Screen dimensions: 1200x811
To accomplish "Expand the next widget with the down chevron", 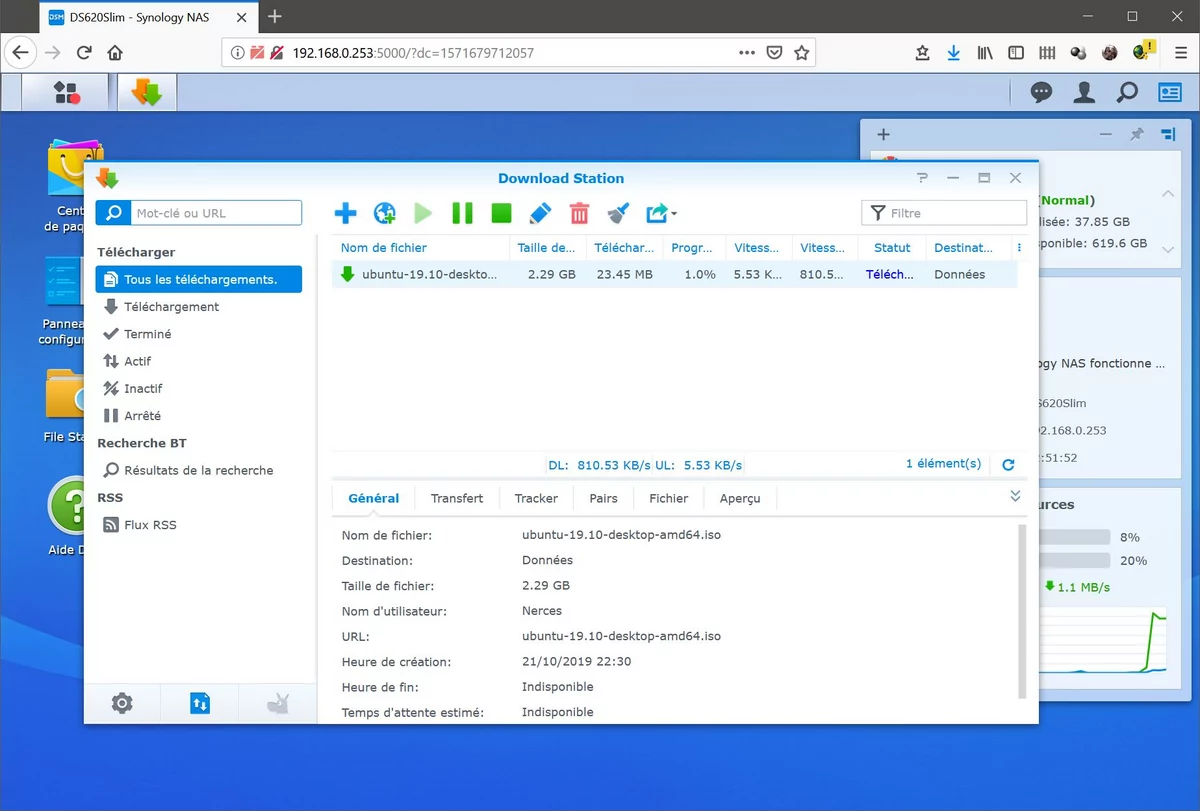I will click(1168, 250).
